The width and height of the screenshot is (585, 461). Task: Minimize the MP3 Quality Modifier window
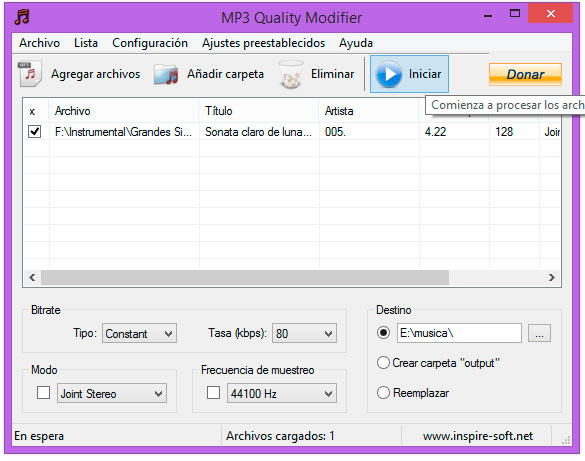488,16
